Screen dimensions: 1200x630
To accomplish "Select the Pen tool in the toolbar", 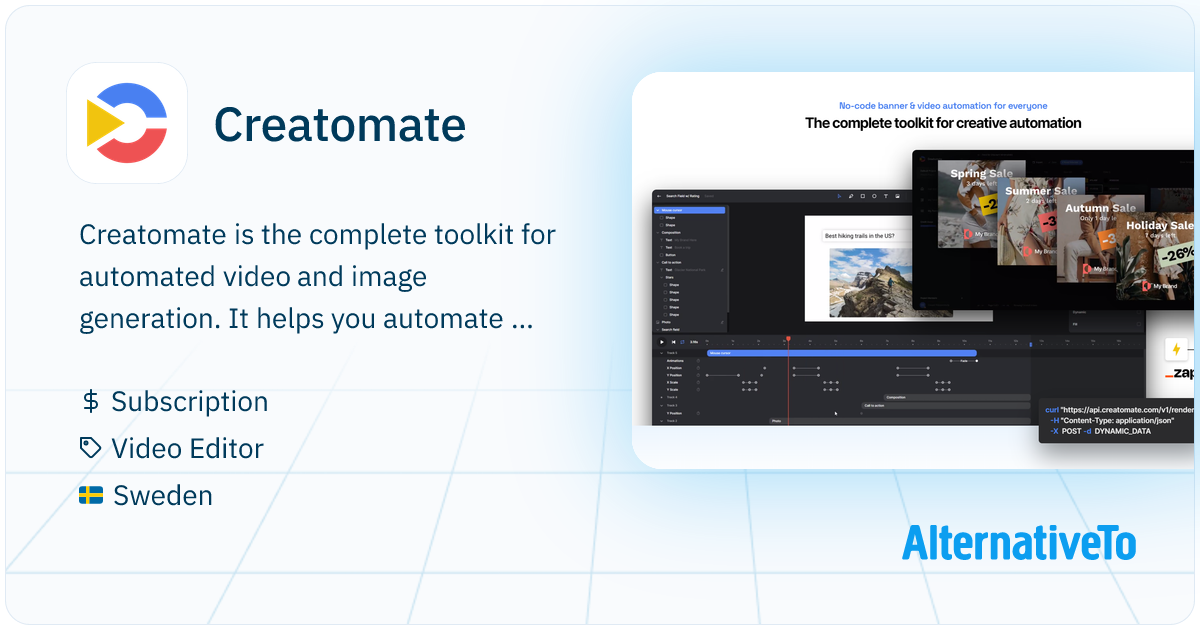I will pyautogui.click(x=851, y=196).
